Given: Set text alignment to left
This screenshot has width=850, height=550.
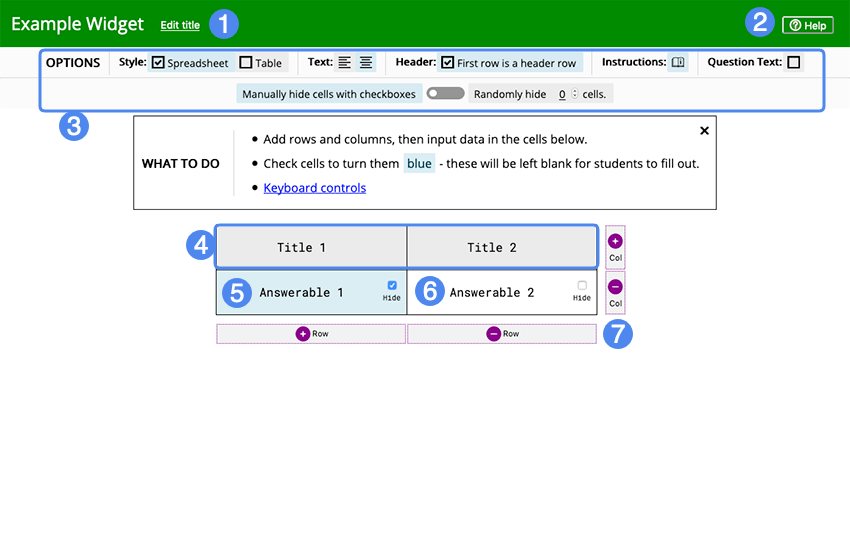Looking at the screenshot, I should click(344, 62).
